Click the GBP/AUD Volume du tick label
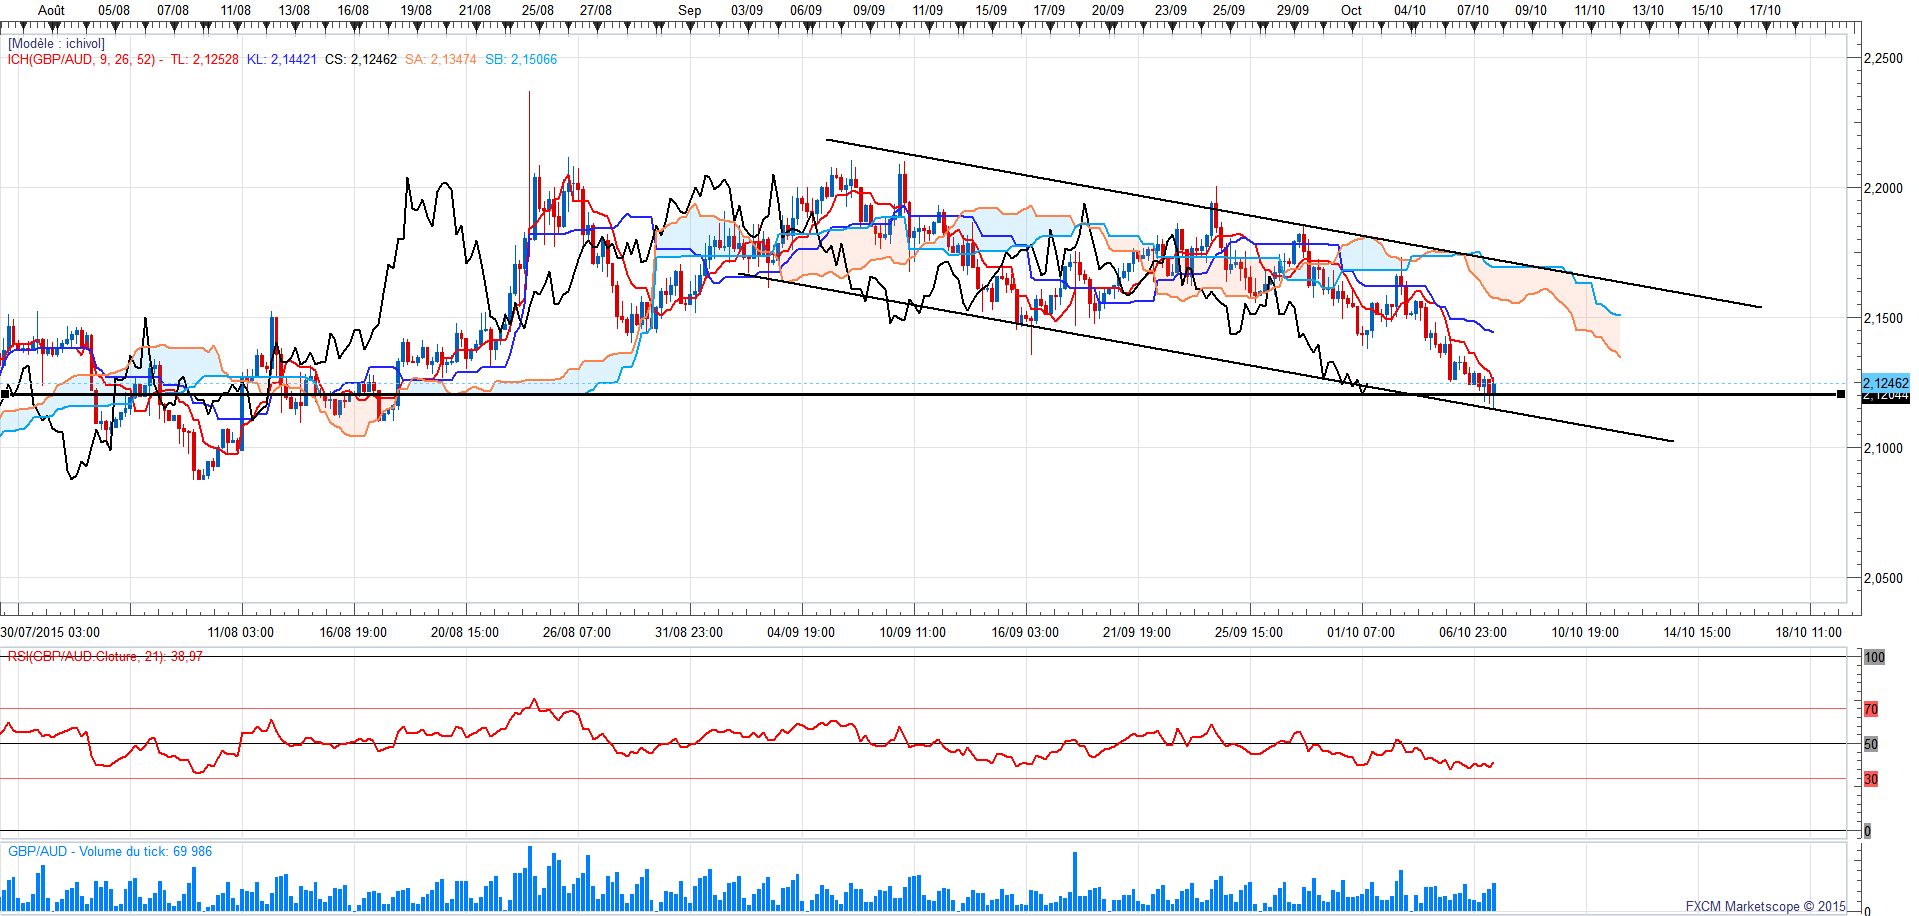 click(x=110, y=852)
